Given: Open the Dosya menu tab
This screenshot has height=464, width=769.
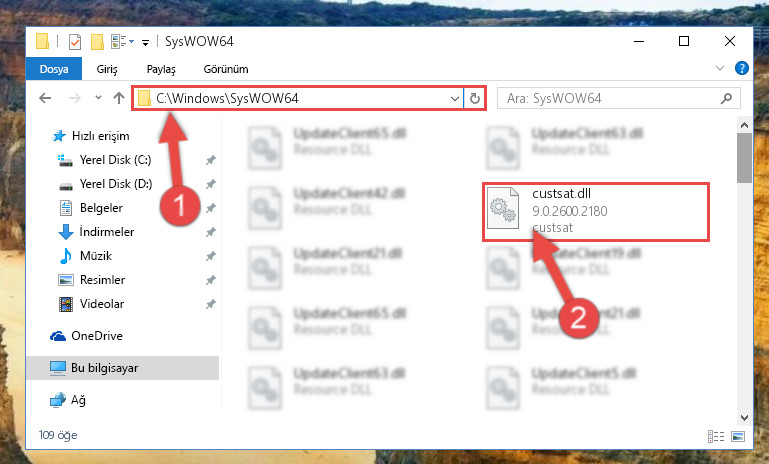Looking at the screenshot, I should coord(54,69).
